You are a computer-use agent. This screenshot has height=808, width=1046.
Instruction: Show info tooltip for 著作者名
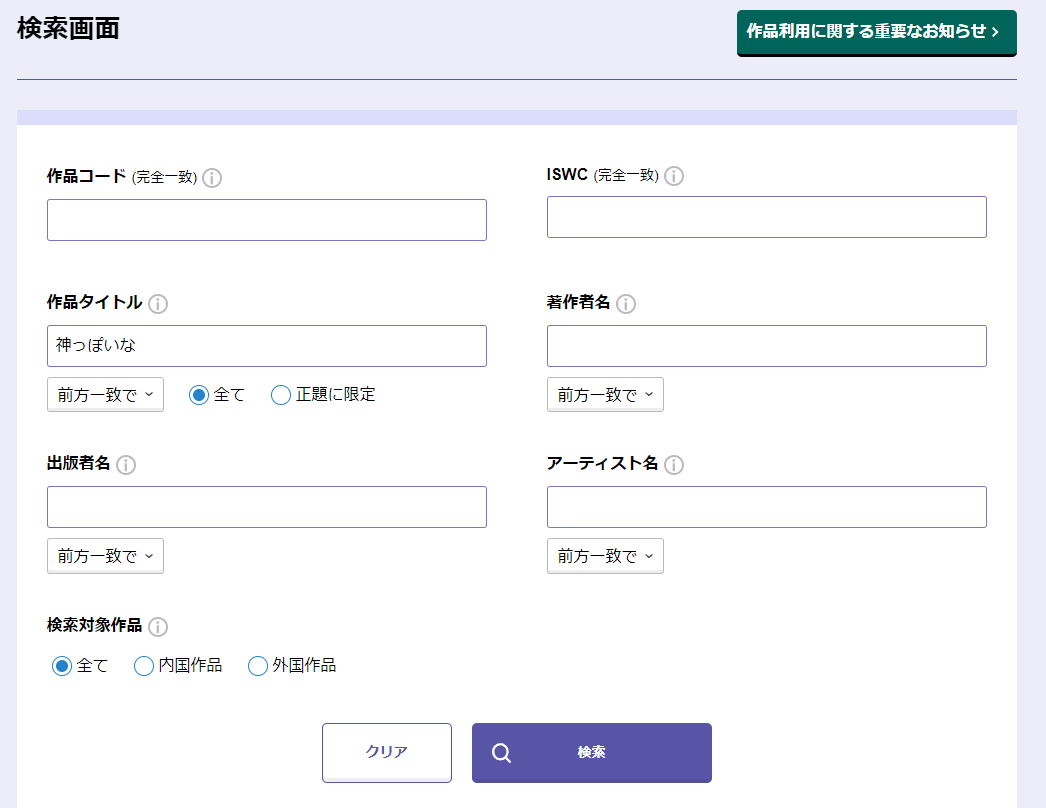tap(626, 304)
